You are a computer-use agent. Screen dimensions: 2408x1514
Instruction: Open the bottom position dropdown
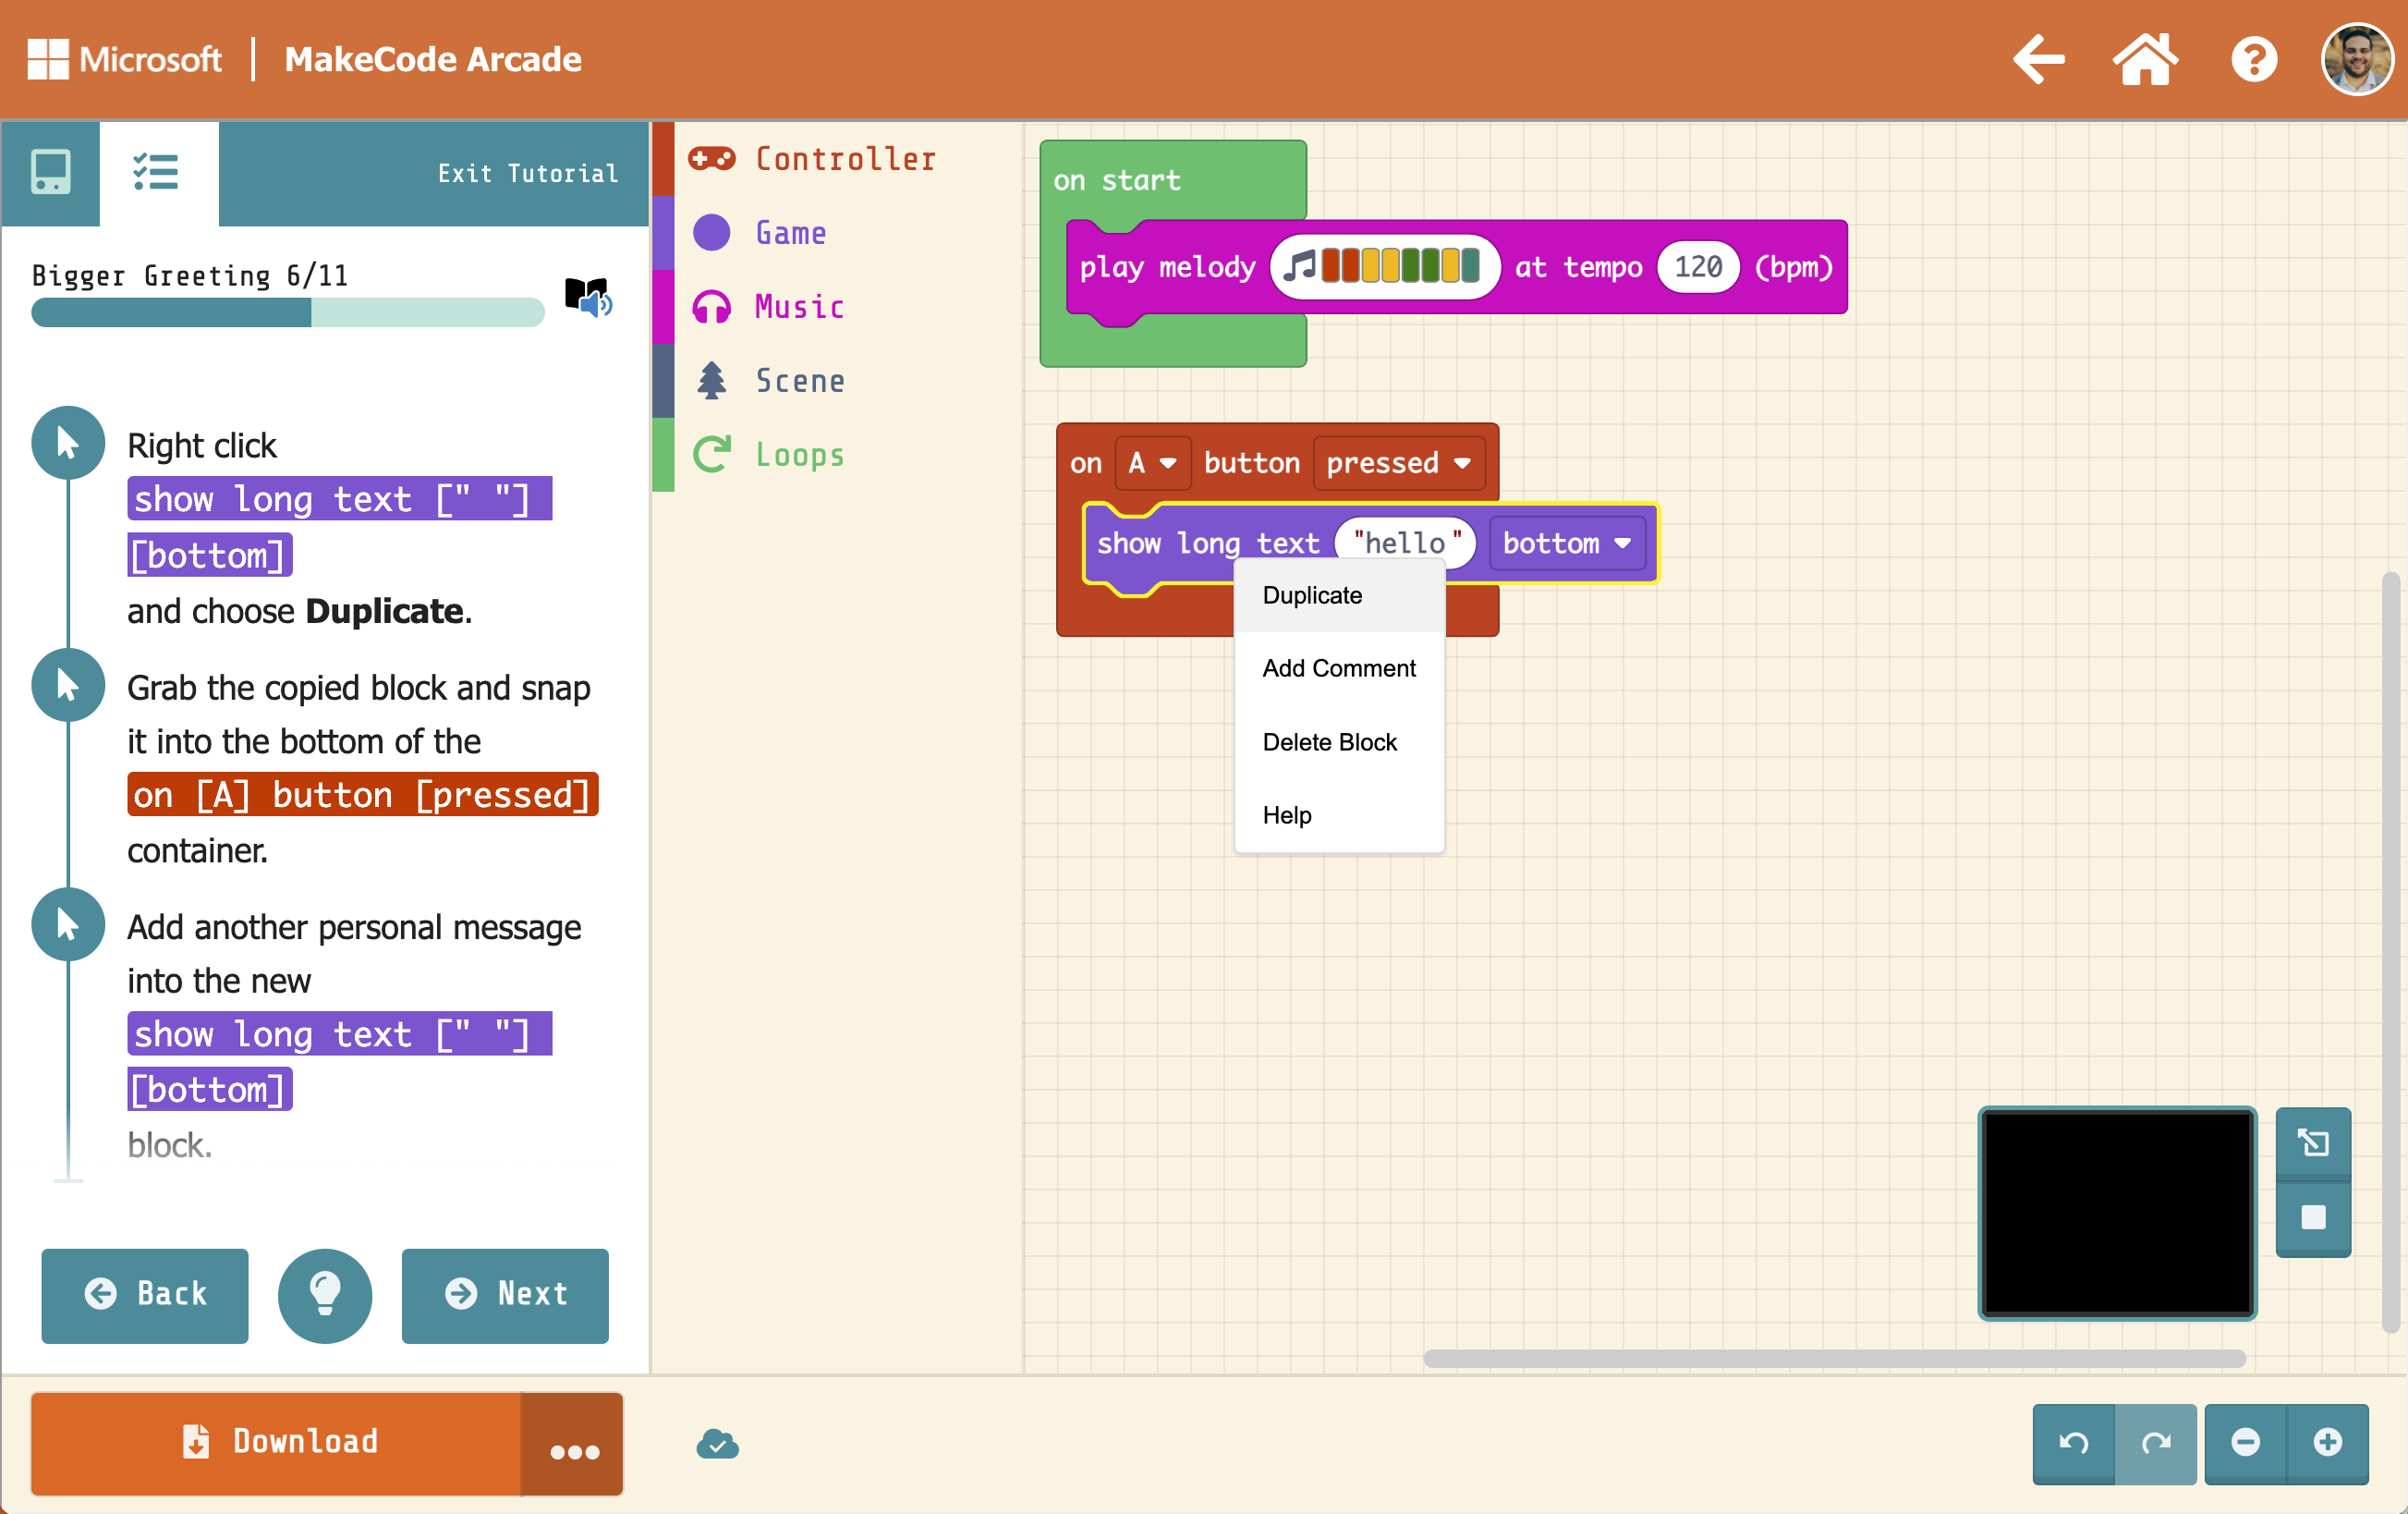[1566, 543]
